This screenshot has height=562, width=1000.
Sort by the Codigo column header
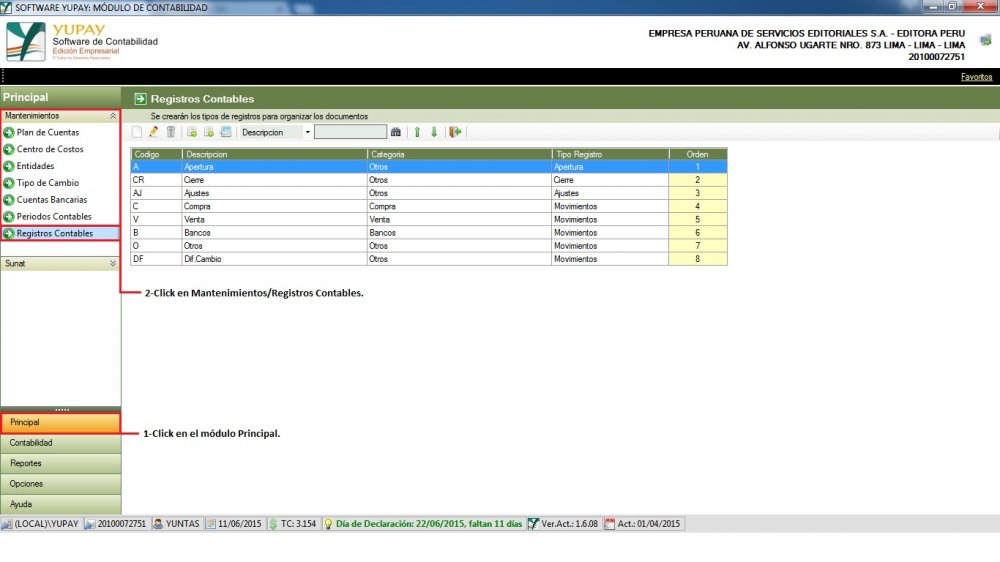pos(156,154)
